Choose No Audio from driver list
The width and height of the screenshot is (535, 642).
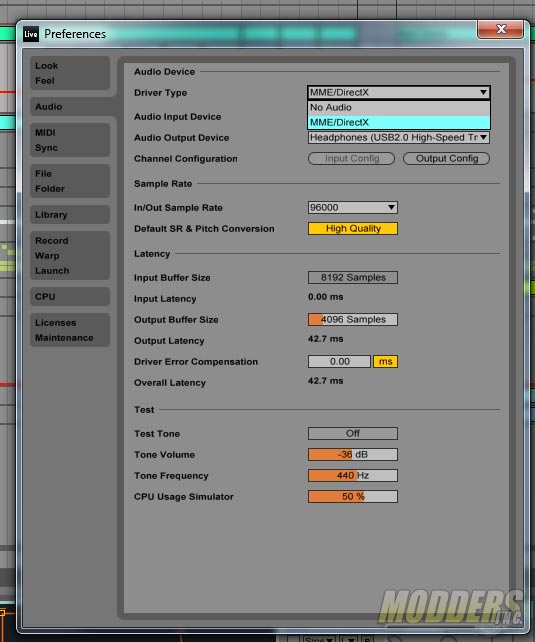coord(399,108)
